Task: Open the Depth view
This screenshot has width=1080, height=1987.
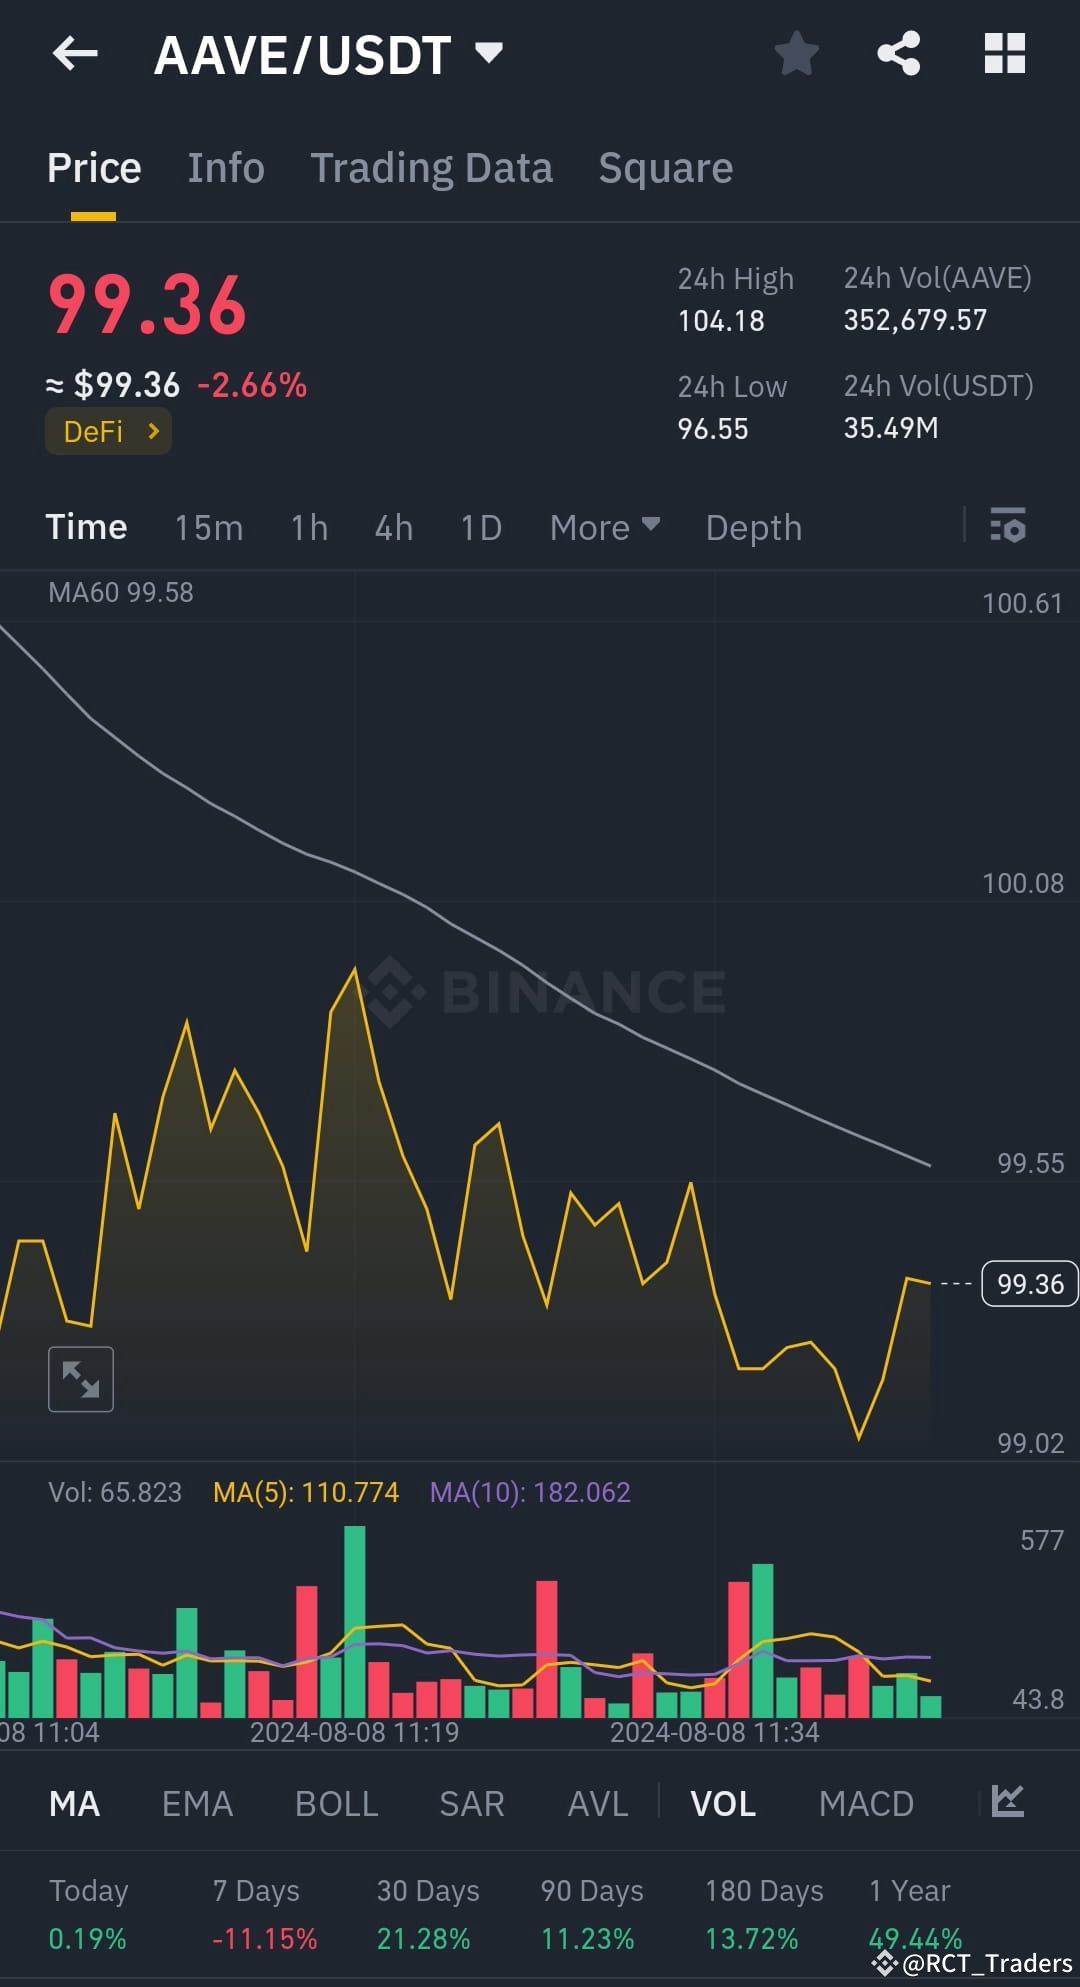Action: click(753, 527)
